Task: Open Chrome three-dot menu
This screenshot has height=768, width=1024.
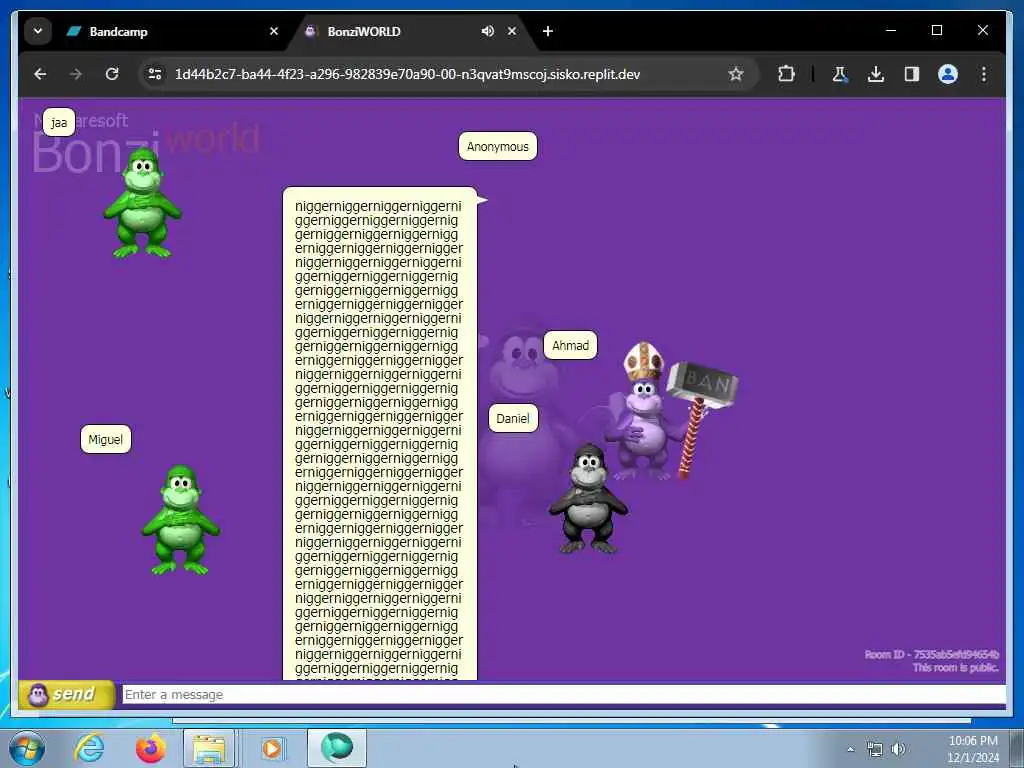Action: [984, 74]
